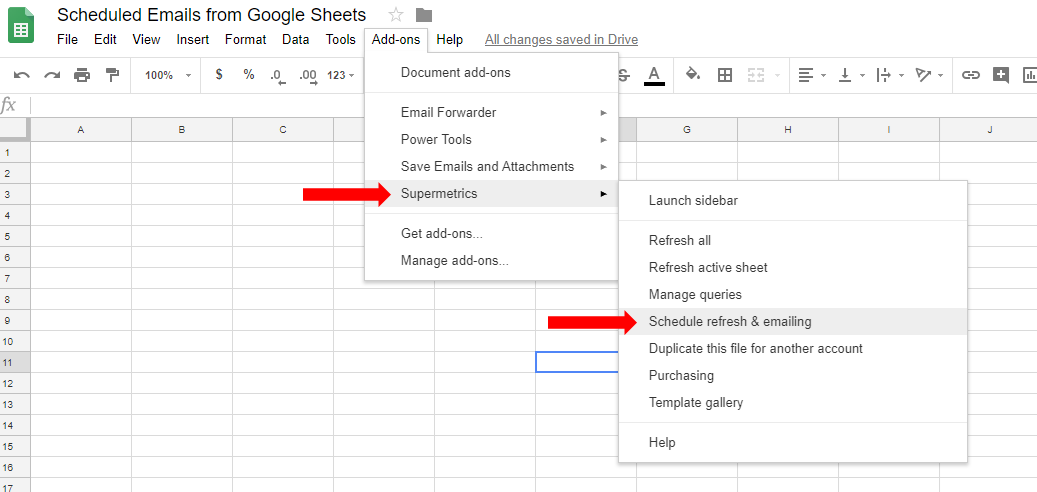The height and width of the screenshot is (492, 1037).
Task: Select the Supermetrics menu entry
Action: pyautogui.click(x=491, y=194)
